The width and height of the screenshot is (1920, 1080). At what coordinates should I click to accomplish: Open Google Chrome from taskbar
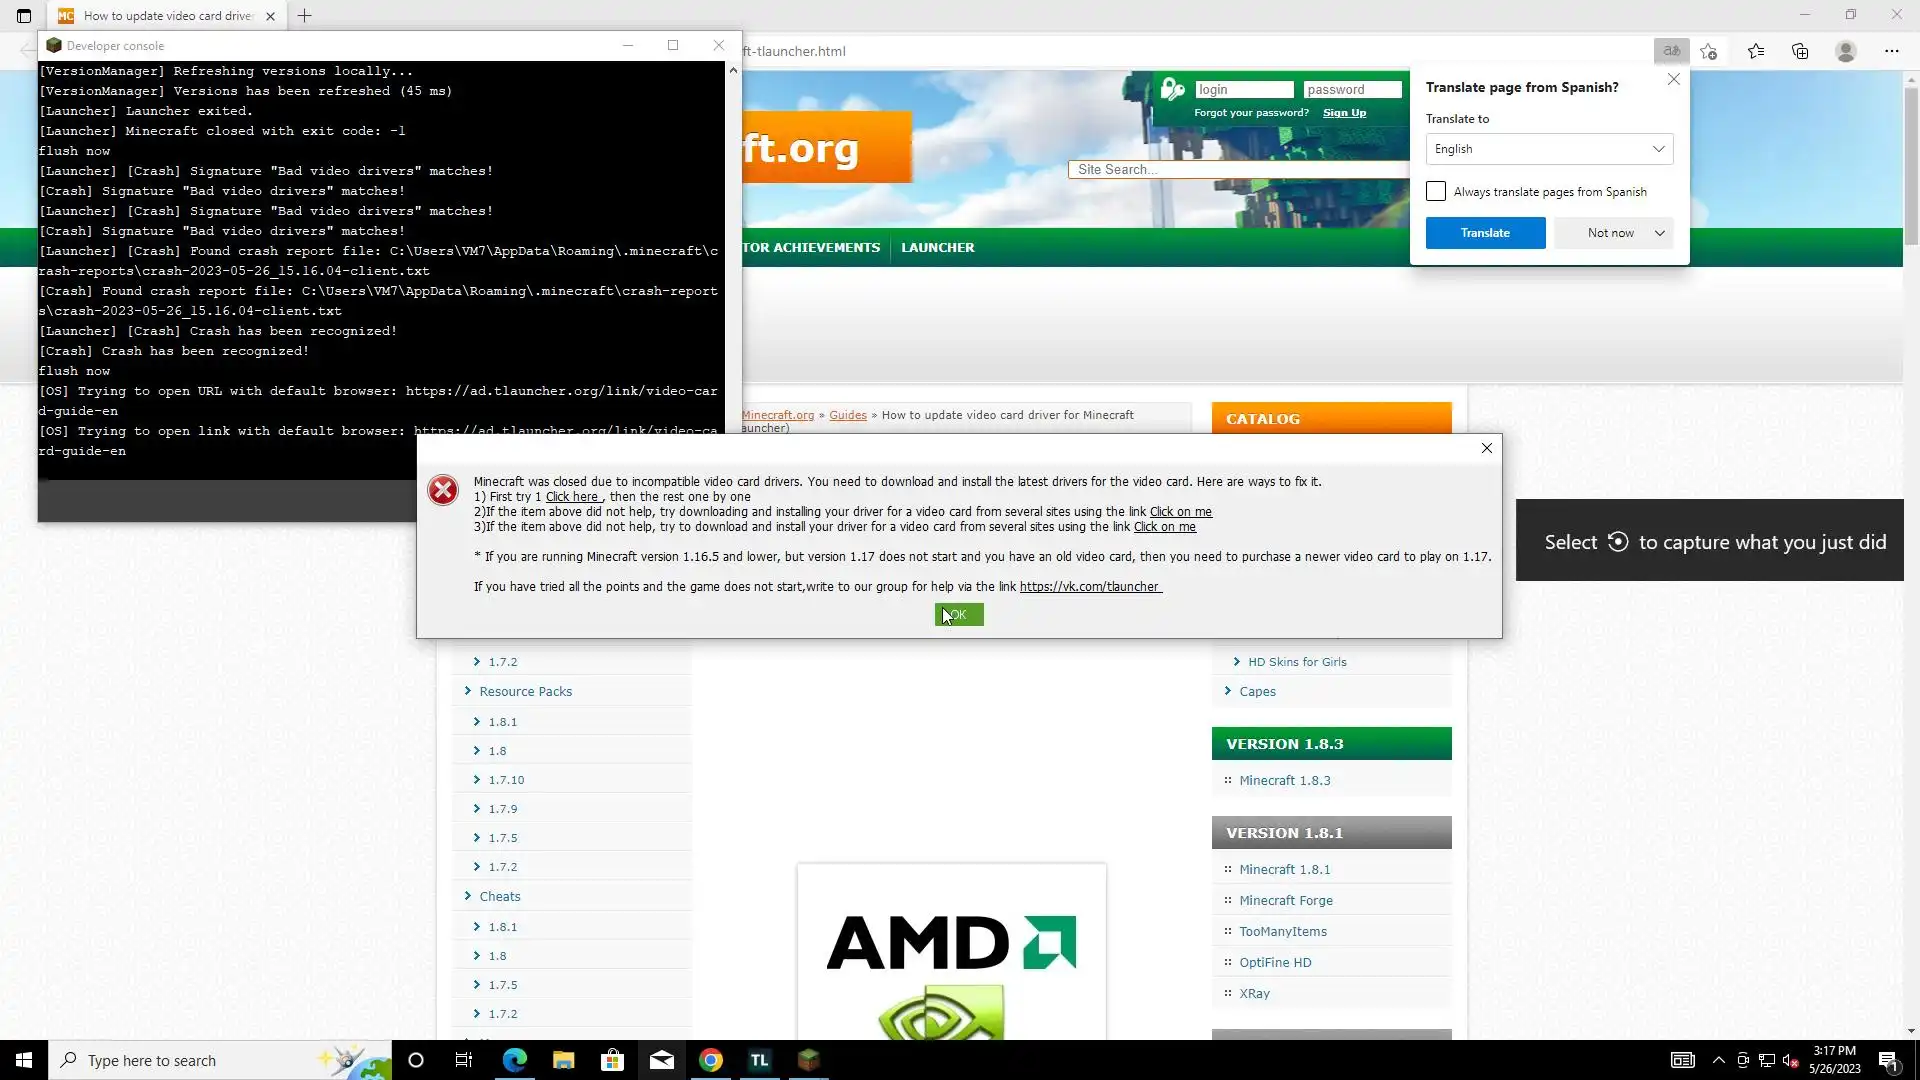711,1060
